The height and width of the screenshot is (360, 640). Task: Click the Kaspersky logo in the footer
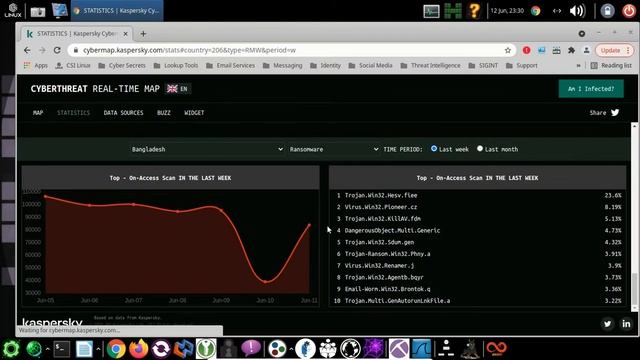(52, 322)
